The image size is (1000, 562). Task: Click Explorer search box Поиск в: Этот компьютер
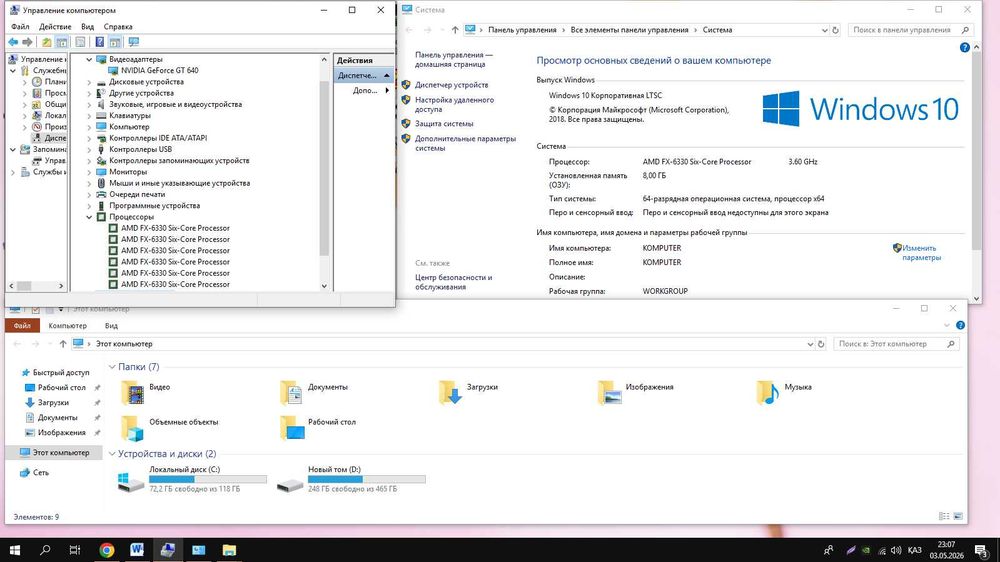[x=896, y=344]
